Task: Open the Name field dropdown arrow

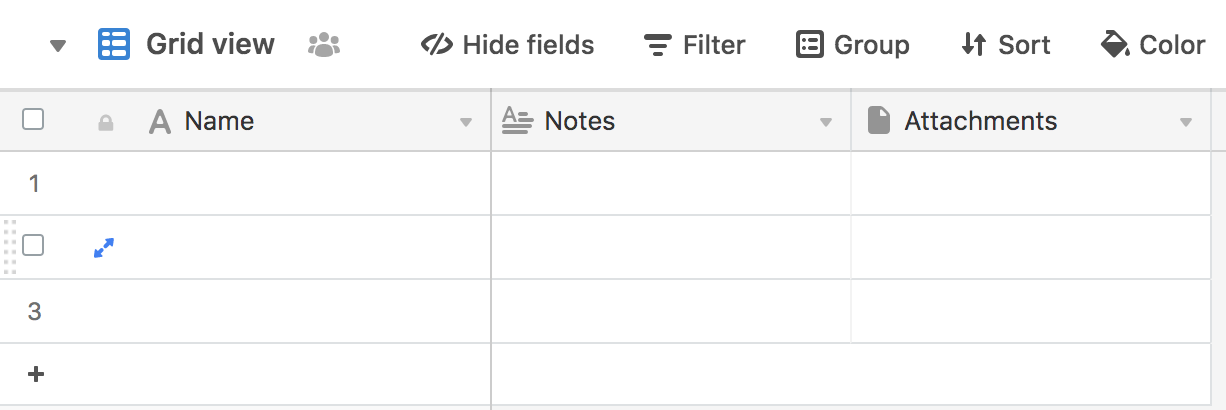Action: click(x=465, y=123)
